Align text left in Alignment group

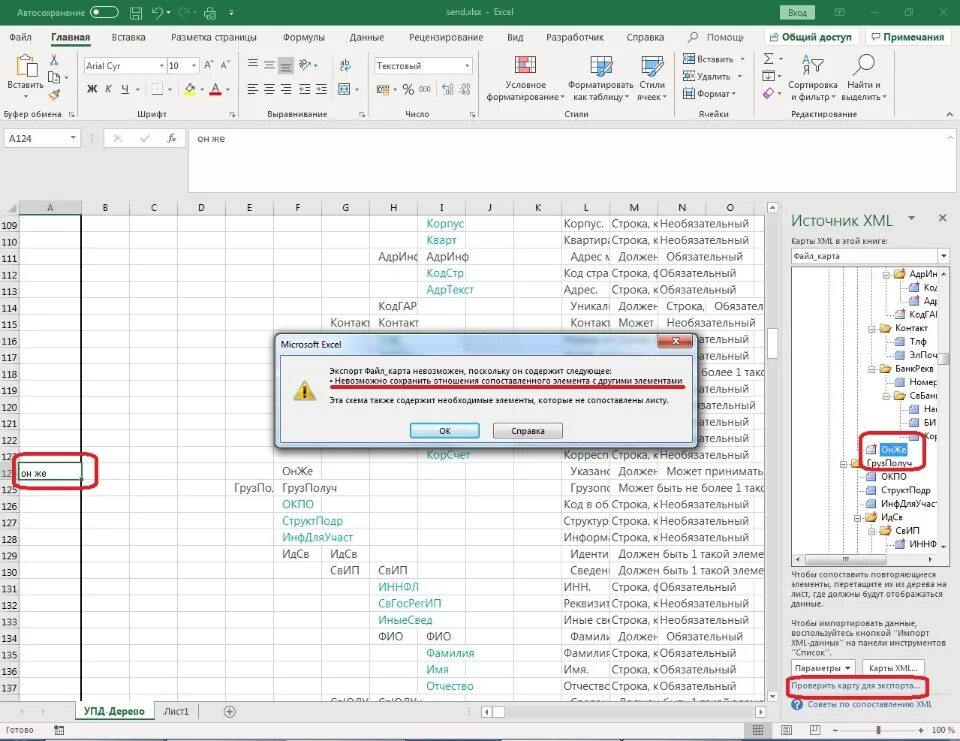click(252, 89)
